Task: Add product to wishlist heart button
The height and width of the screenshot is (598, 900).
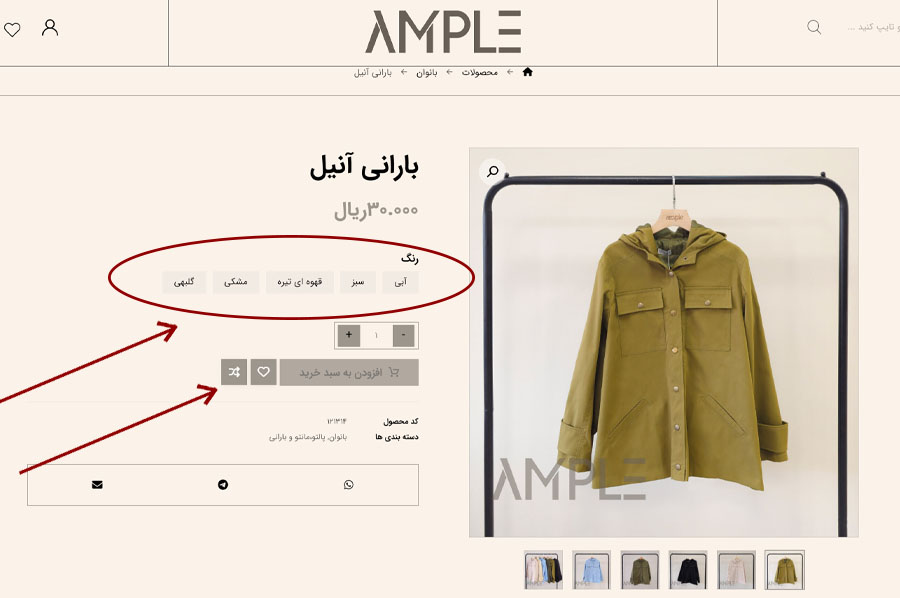Action: tap(263, 372)
